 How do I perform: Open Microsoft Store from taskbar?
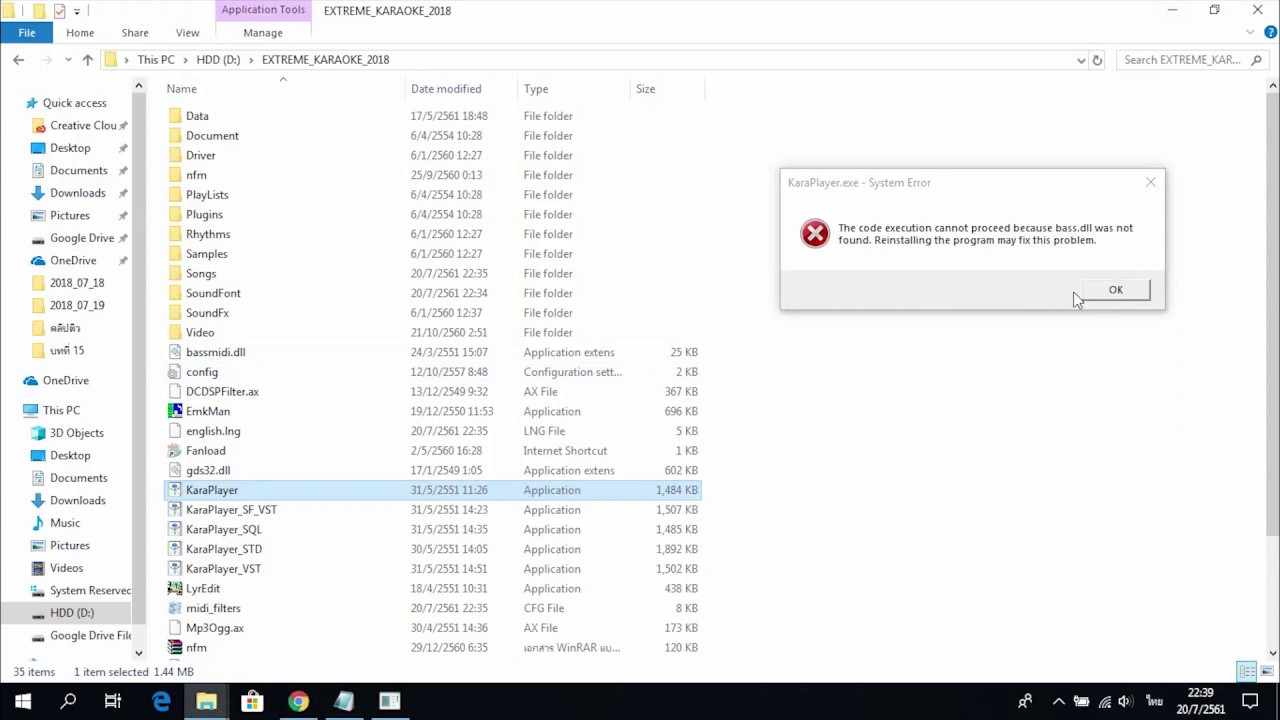[252, 701]
